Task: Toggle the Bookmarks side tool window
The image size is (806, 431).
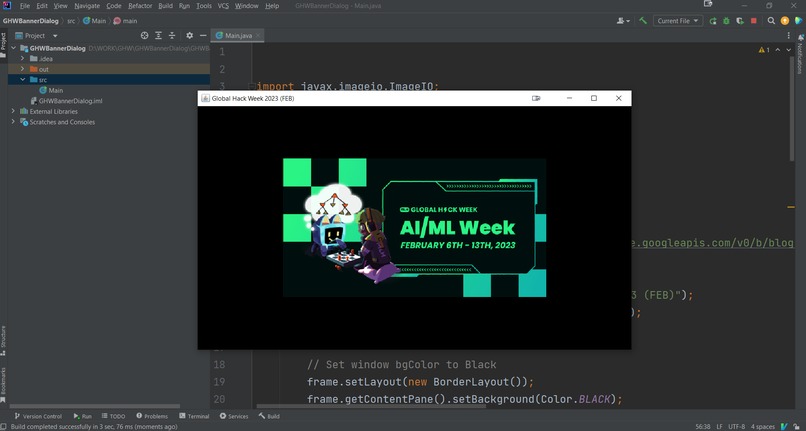Action: (x=3, y=385)
